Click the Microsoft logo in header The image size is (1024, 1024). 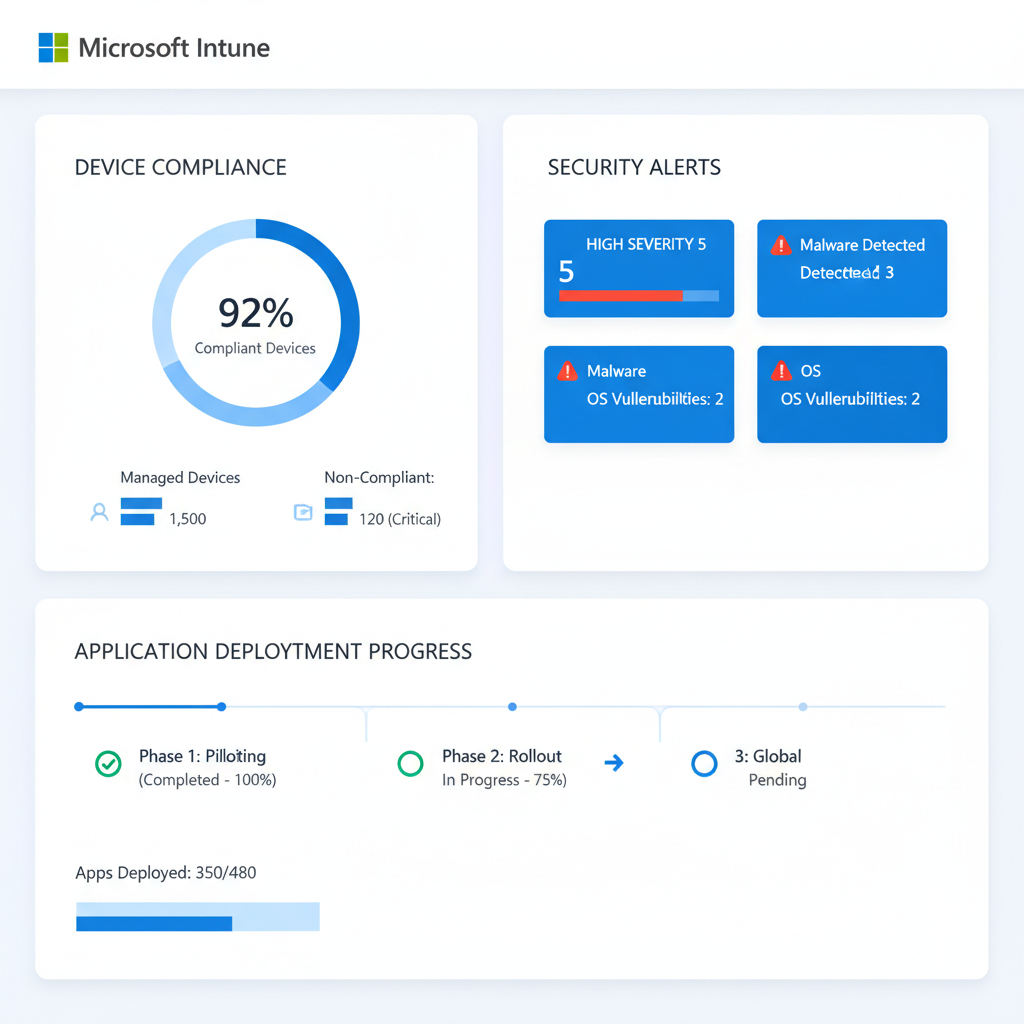point(53,48)
